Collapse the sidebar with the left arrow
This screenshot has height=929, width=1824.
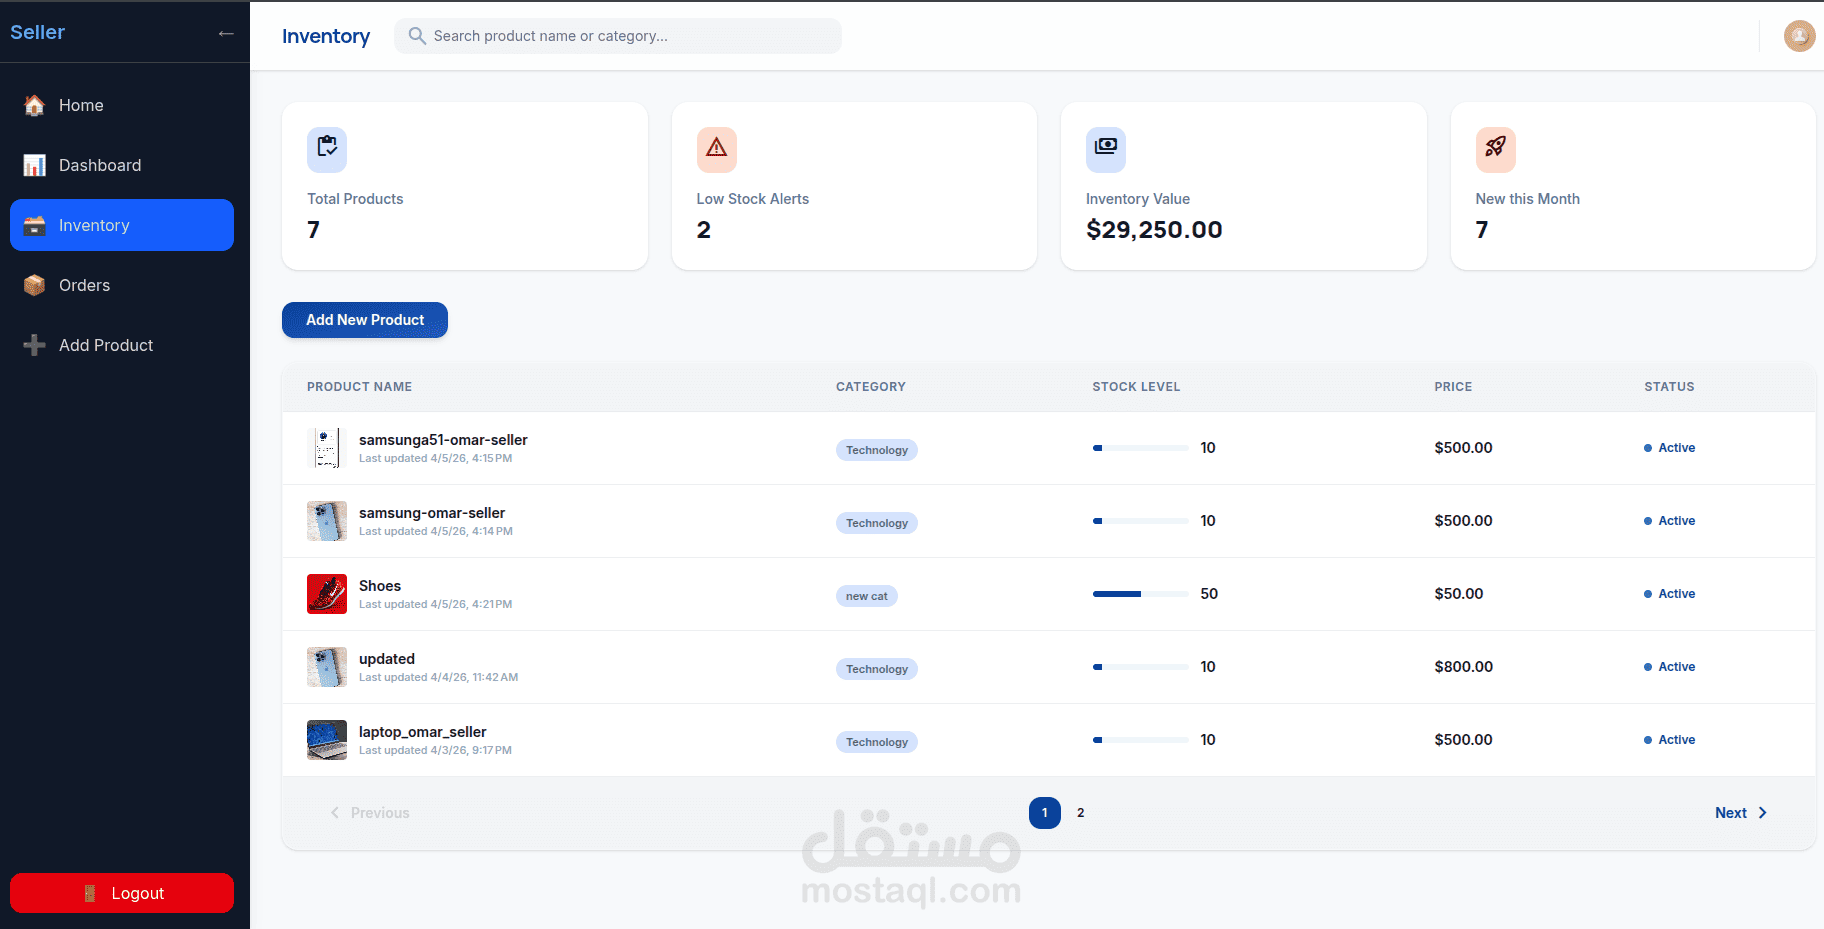pyautogui.click(x=226, y=34)
